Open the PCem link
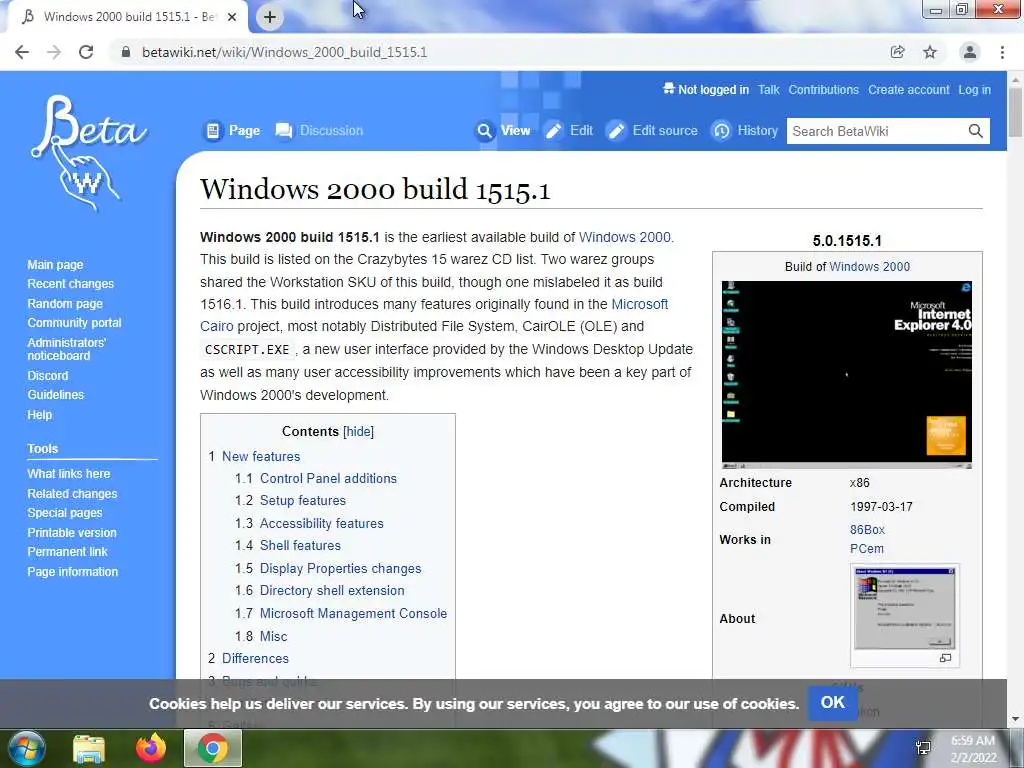The image size is (1024, 768). (x=867, y=549)
